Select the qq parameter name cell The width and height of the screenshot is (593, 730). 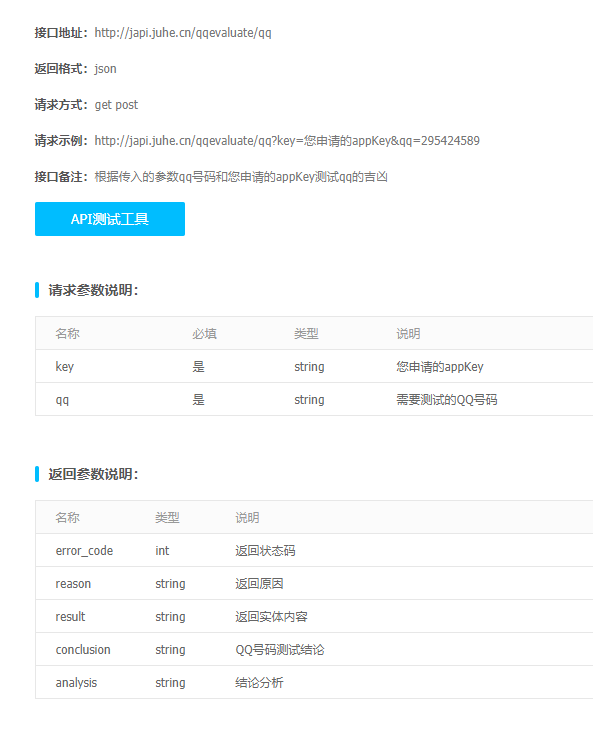tap(62, 400)
